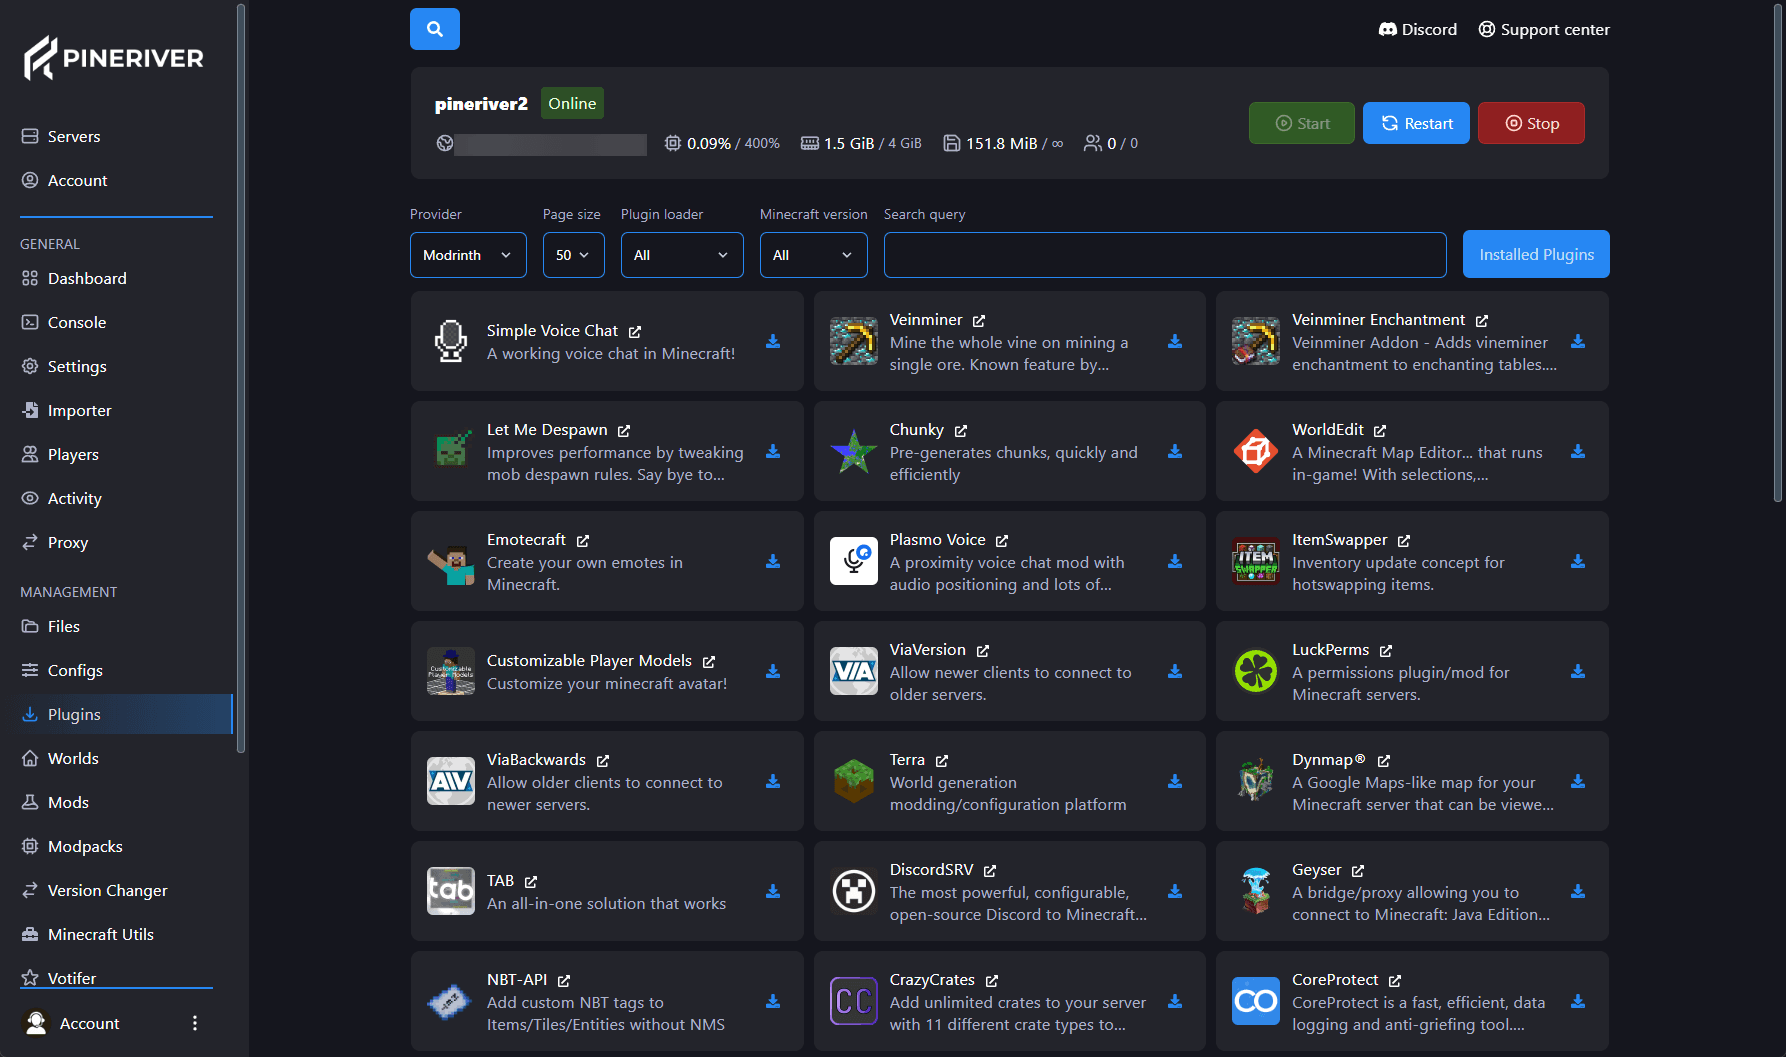Open LuckPerms external link icon
The image size is (1786, 1057).
(x=1386, y=650)
